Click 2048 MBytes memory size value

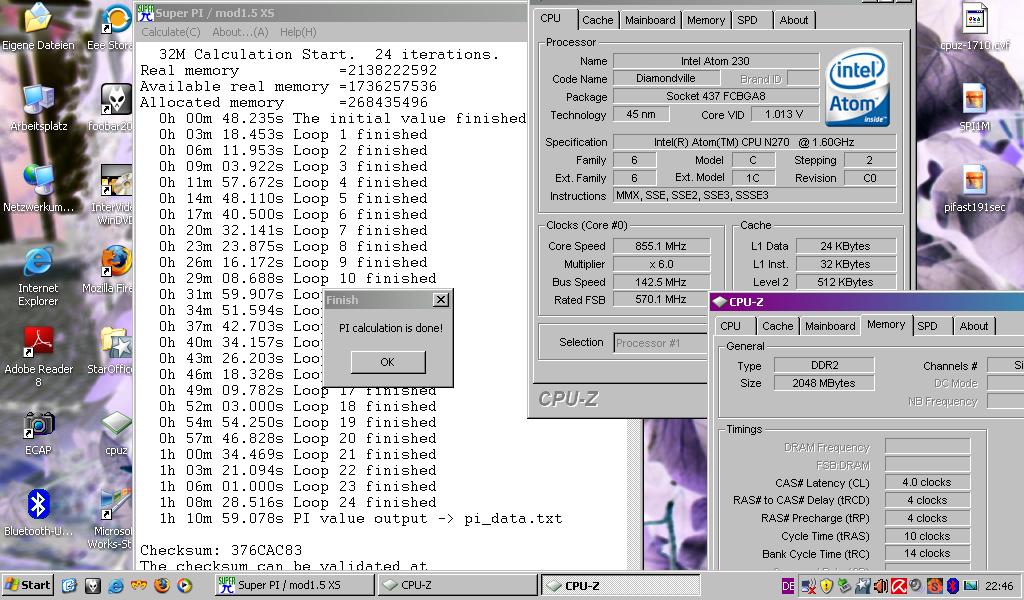pyautogui.click(x=824, y=383)
